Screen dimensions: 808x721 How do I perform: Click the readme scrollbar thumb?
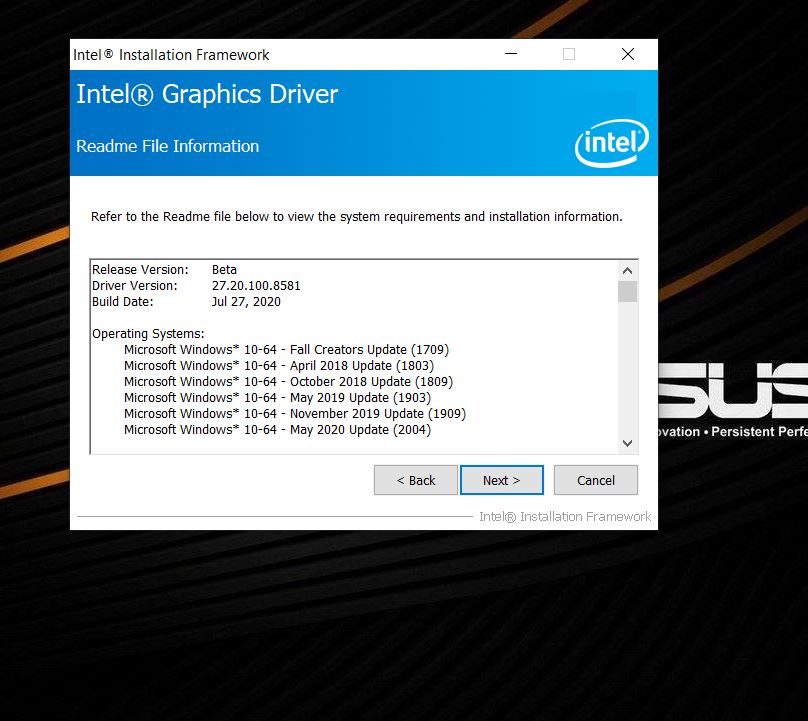pyautogui.click(x=627, y=291)
